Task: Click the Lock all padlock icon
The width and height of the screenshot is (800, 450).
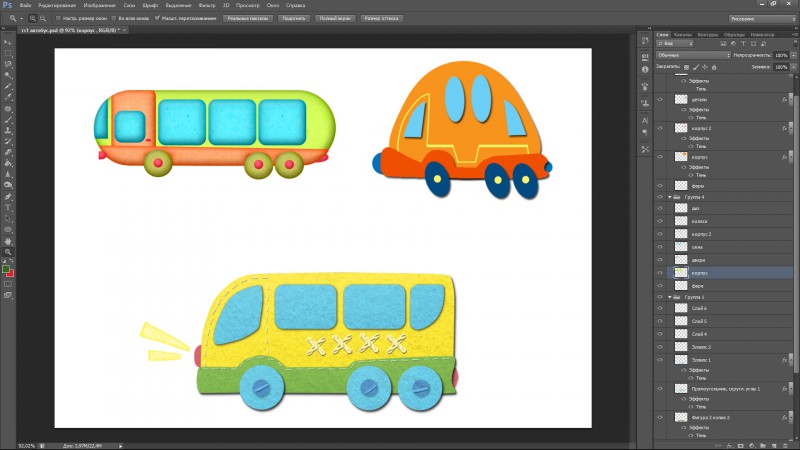Action: pos(714,67)
